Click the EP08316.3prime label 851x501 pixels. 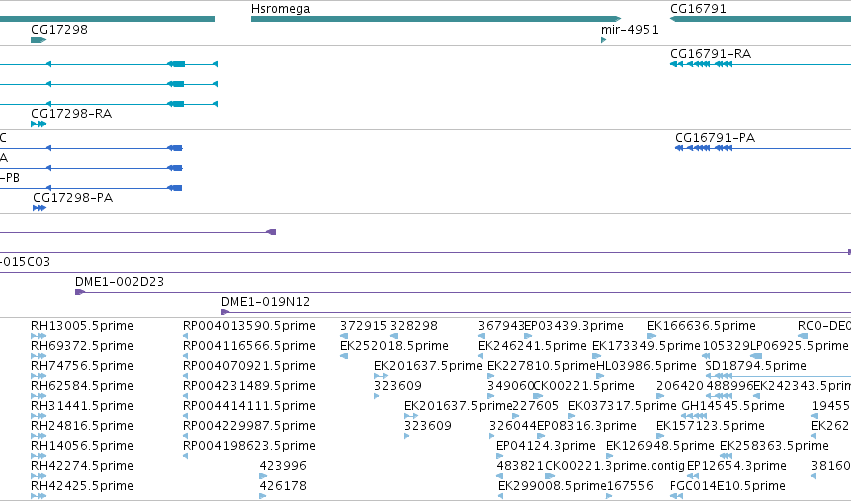587,426
